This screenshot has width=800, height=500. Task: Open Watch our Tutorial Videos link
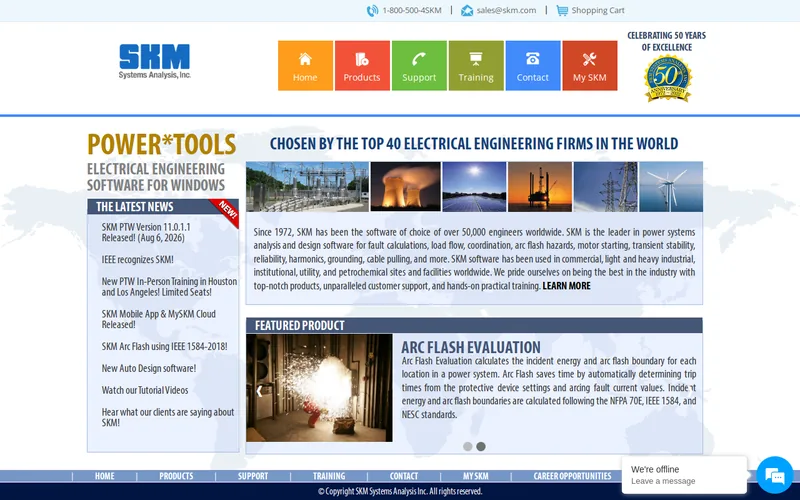point(144,390)
